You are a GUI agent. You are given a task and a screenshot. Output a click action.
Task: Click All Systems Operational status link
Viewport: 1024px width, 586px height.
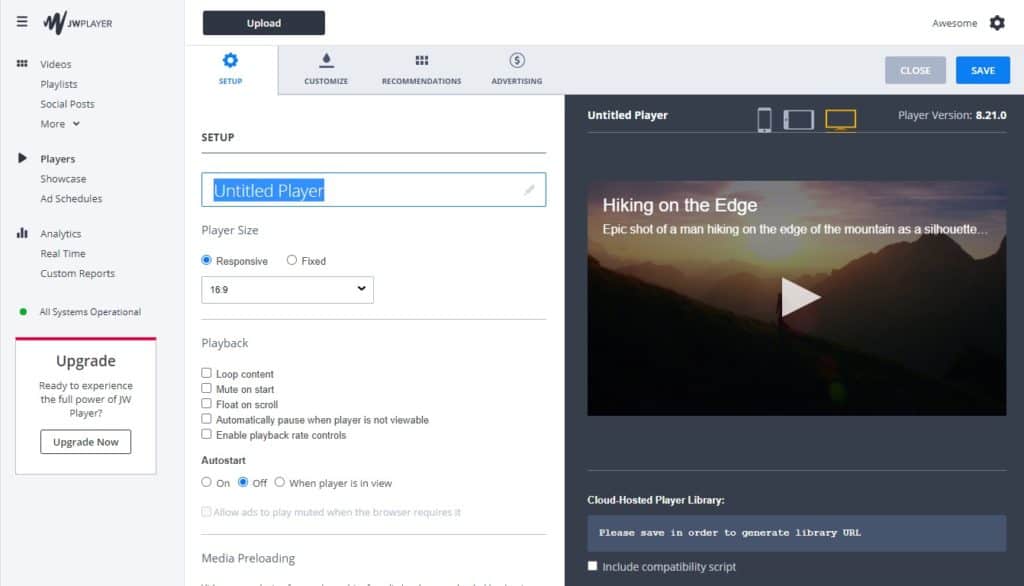(x=90, y=312)
